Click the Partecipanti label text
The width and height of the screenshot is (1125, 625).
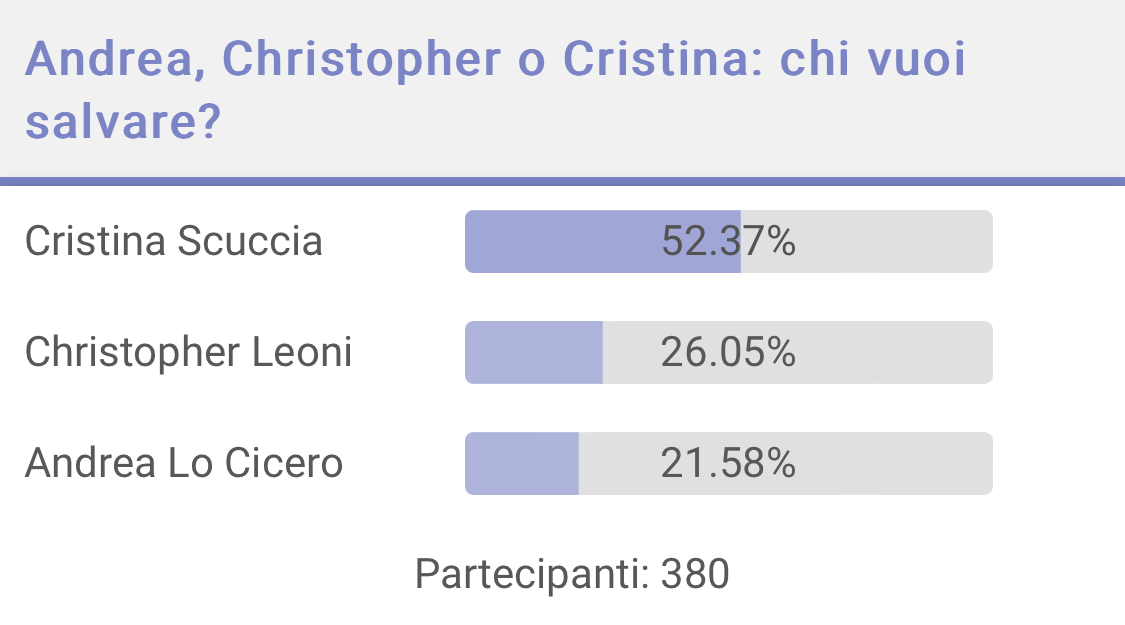point(532,575)
